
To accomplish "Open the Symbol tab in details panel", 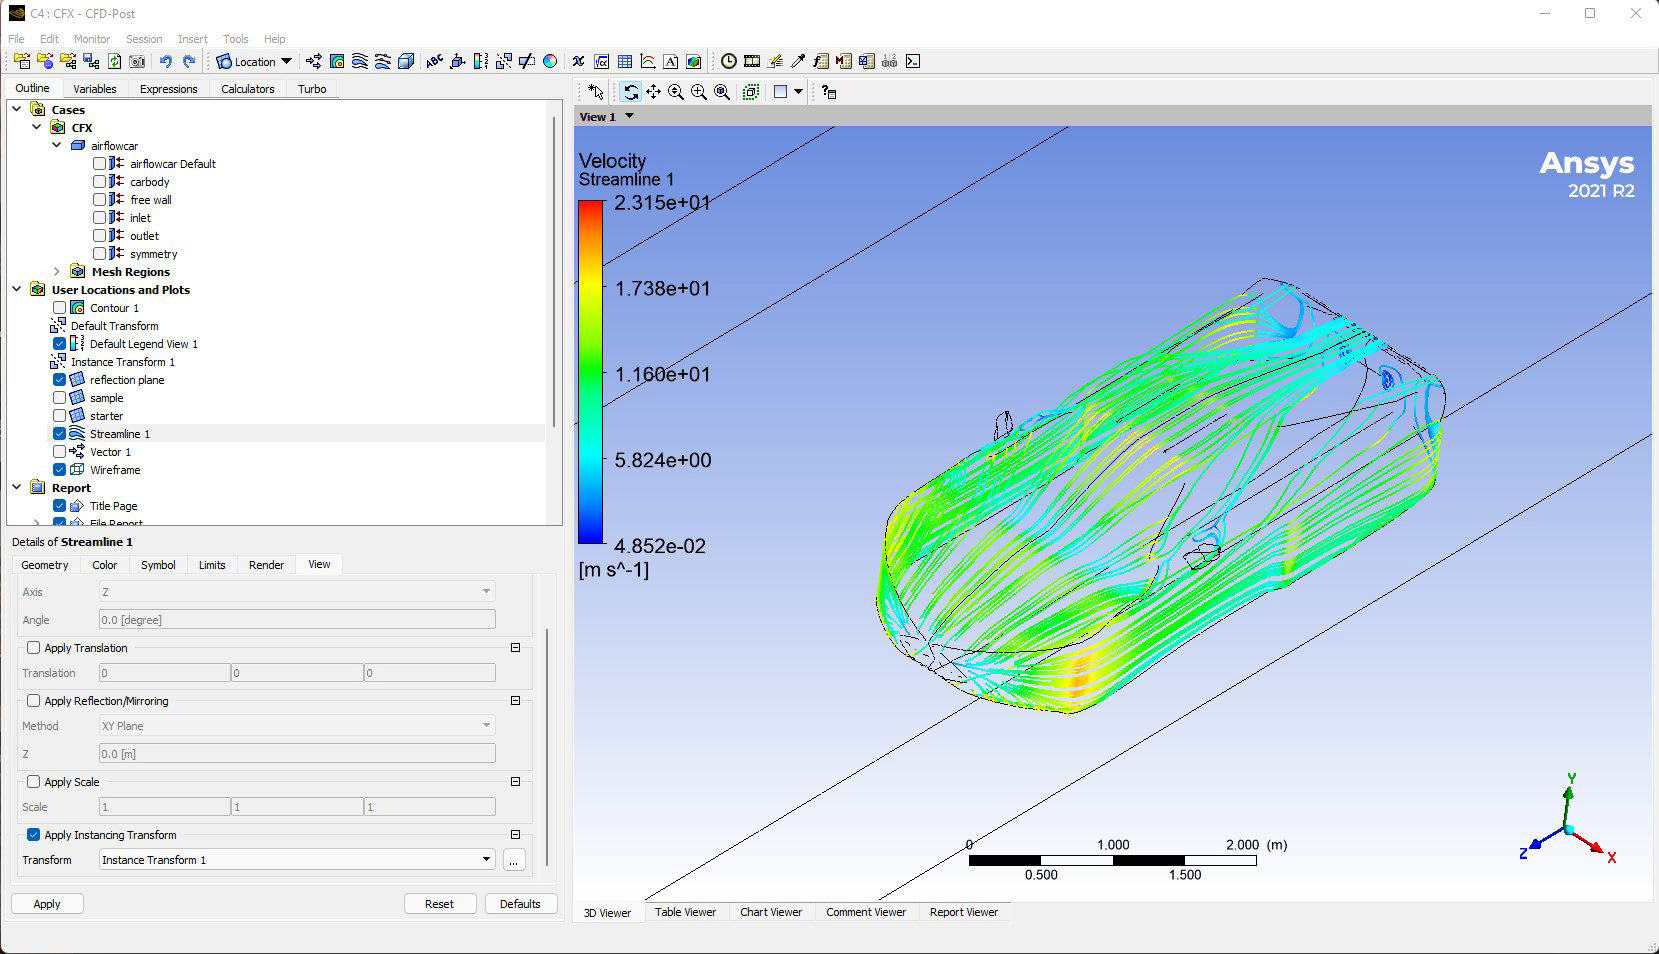I will point(158,565).
